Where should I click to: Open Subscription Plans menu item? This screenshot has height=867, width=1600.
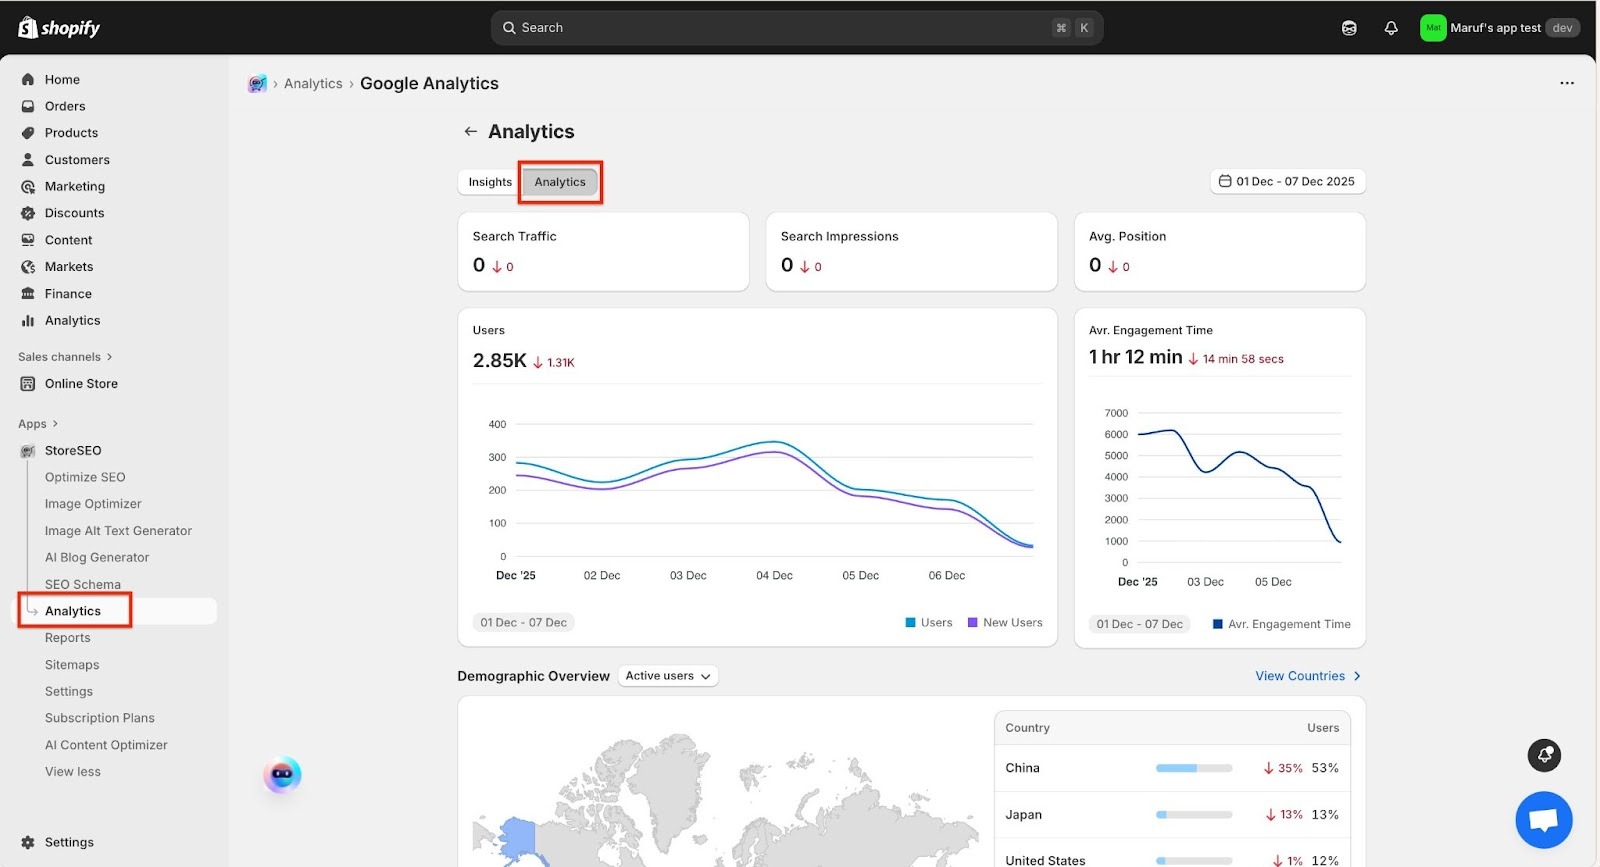[100, 718]
